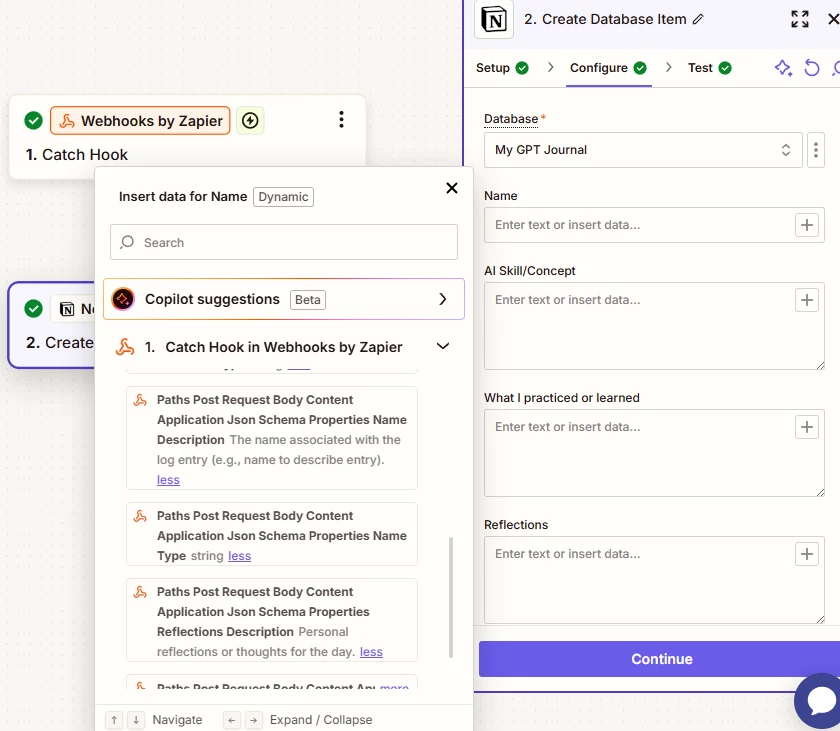This screenshot has width=840, height=731.
Task: Click less link on Name Type string item
Action: point(239,556)
